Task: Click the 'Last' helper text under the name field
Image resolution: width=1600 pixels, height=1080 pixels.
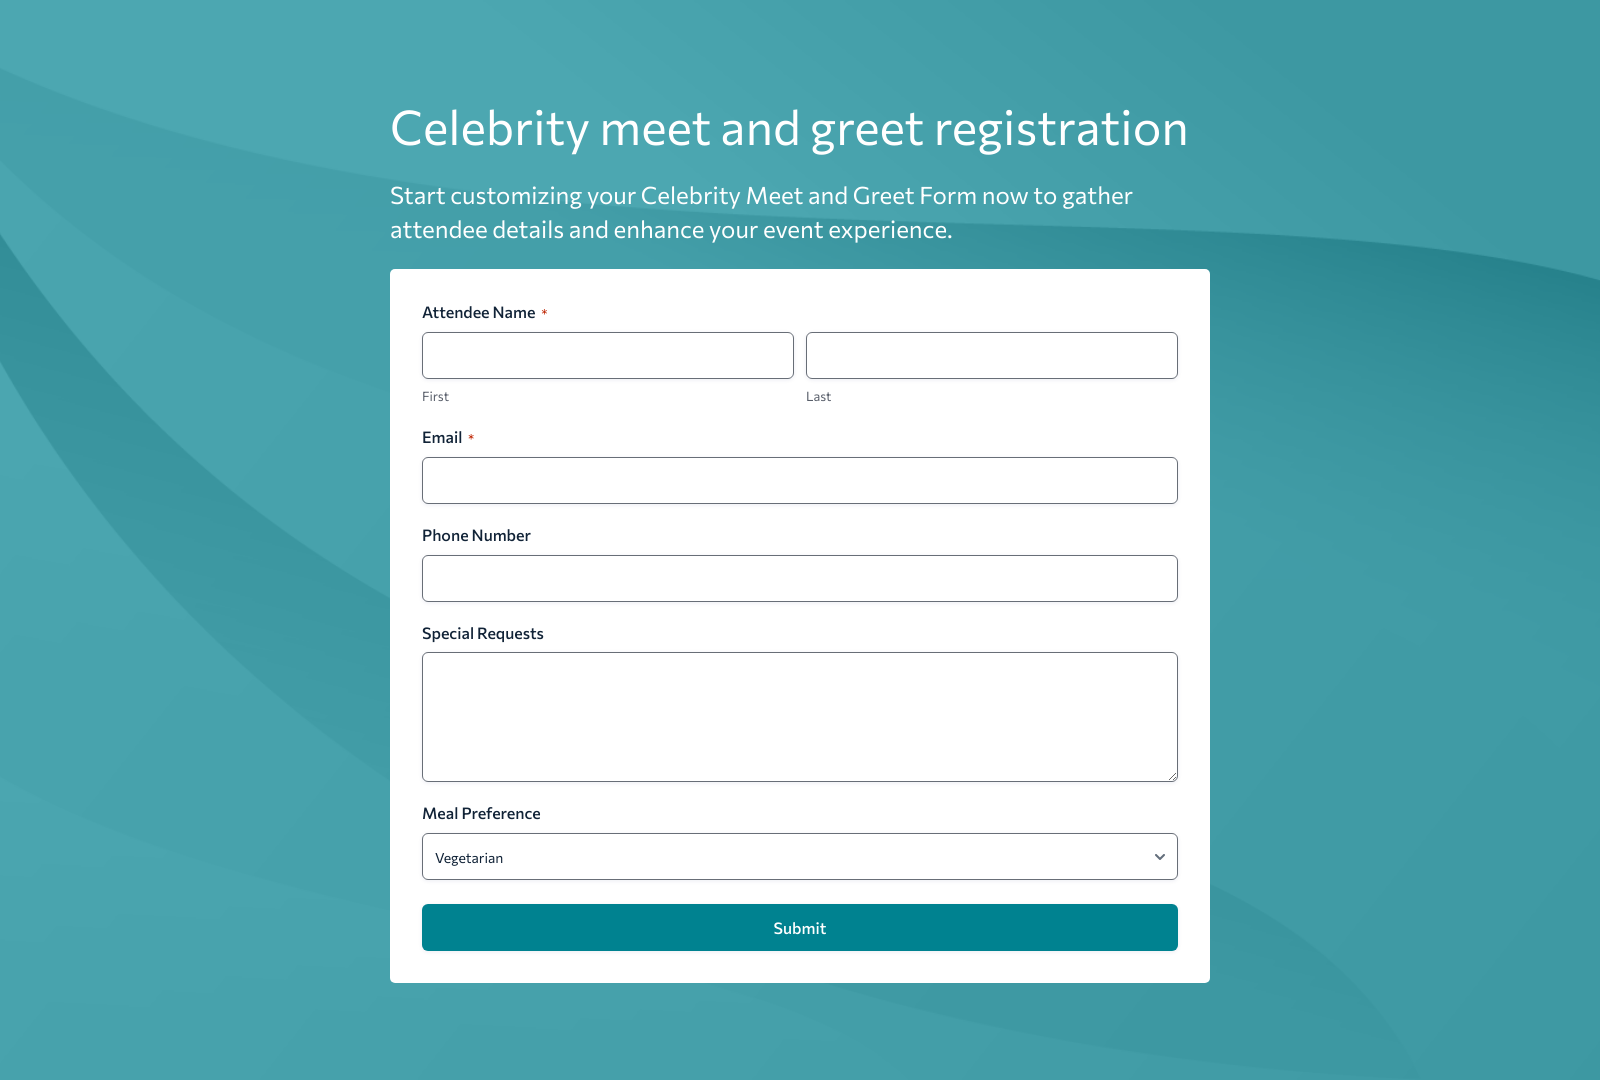Action: point(818,396)
